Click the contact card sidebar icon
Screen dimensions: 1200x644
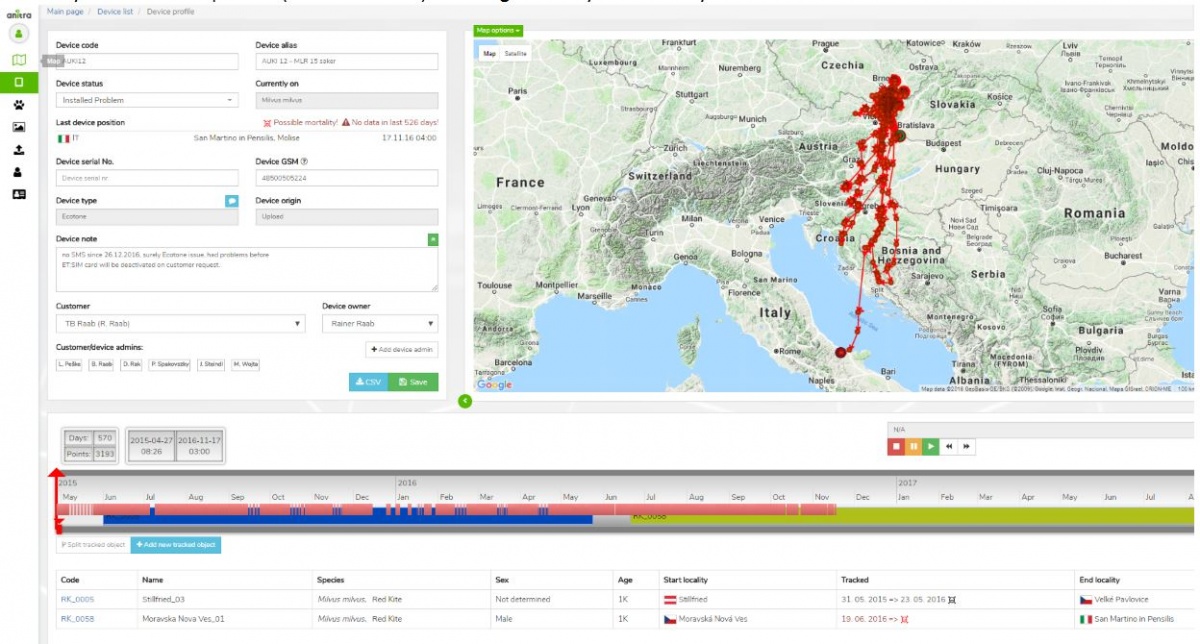click(x=18, y=194)
